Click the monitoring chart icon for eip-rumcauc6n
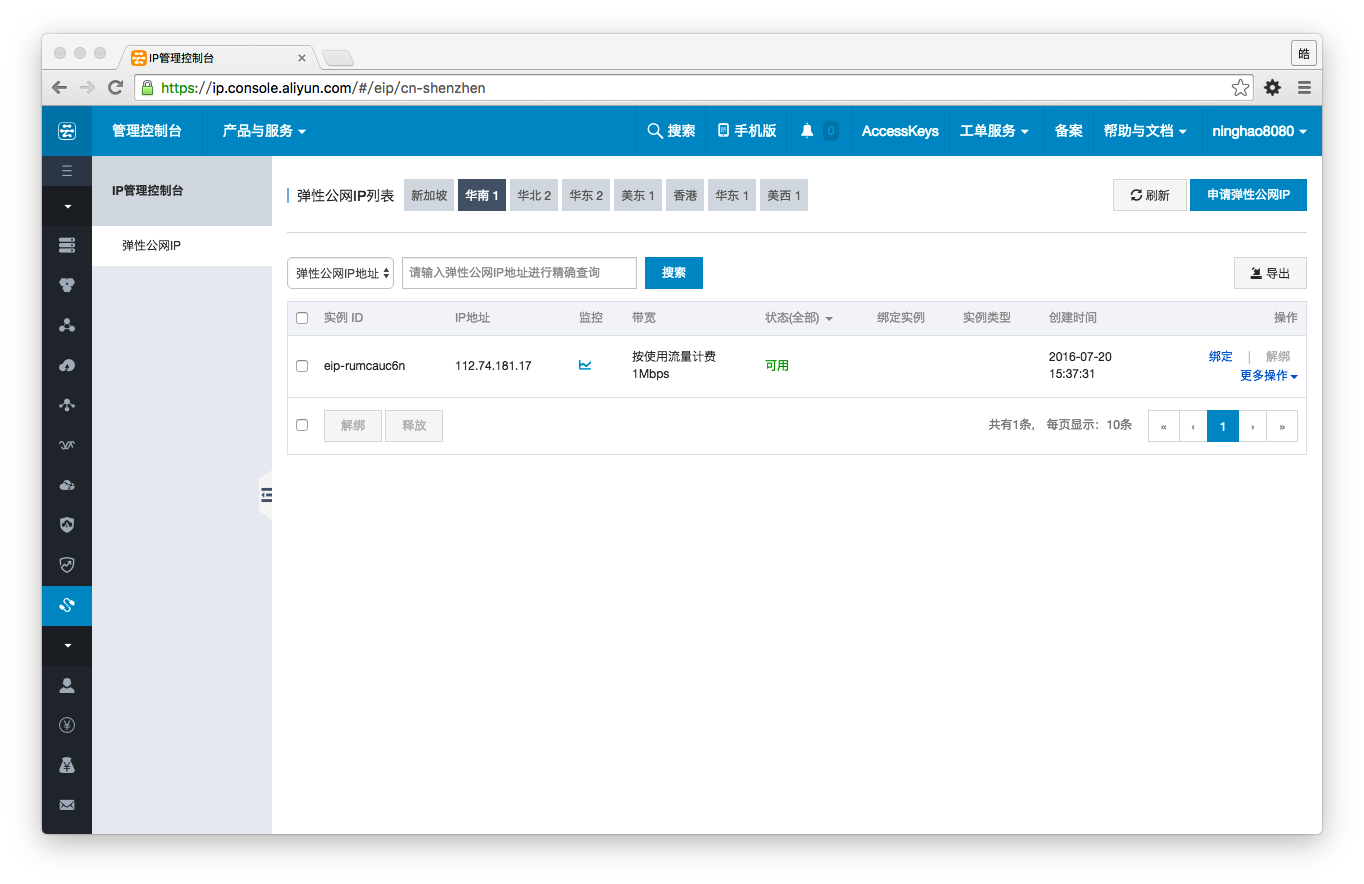 (585, 365)
